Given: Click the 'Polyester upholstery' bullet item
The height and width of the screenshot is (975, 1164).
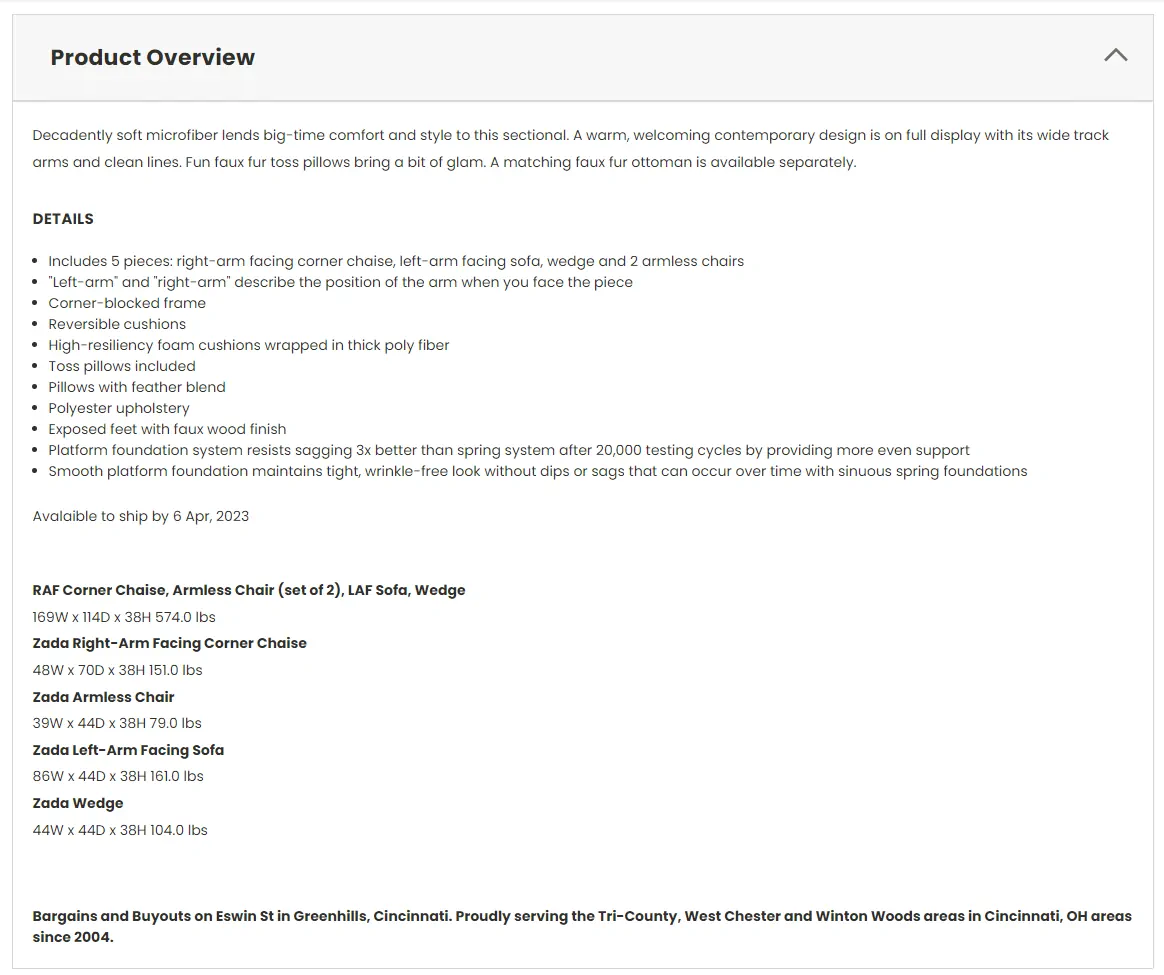Looking at the screenshot, I should point(119,408).
